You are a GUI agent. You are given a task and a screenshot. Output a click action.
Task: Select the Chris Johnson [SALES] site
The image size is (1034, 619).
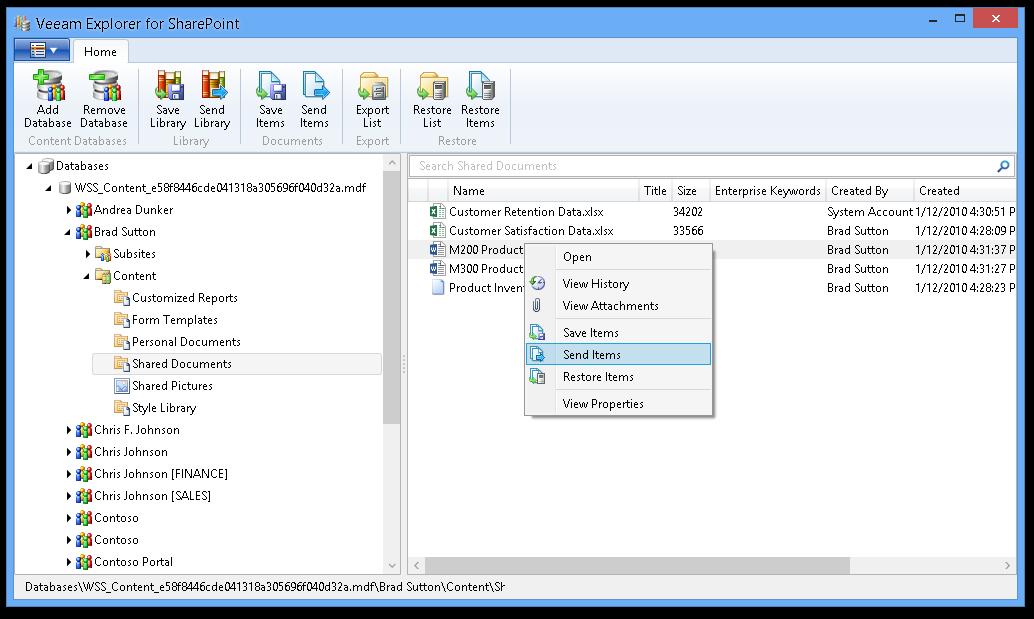pyautogui.click(x=152, y=496)
